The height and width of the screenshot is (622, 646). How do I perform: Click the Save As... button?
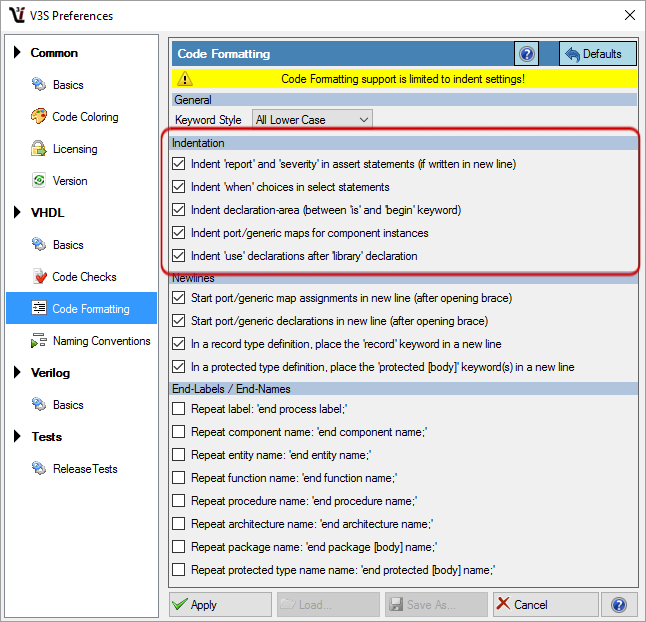(x=436, y=605)
